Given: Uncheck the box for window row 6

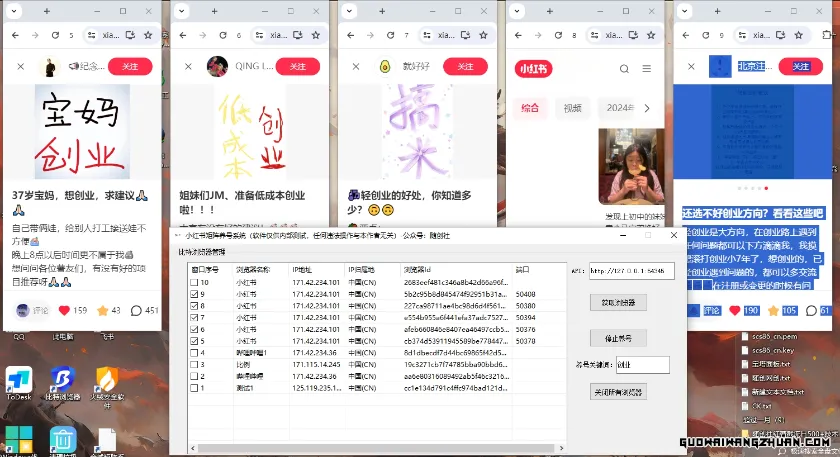Looking at the screenshot, I should coord(194,329).
